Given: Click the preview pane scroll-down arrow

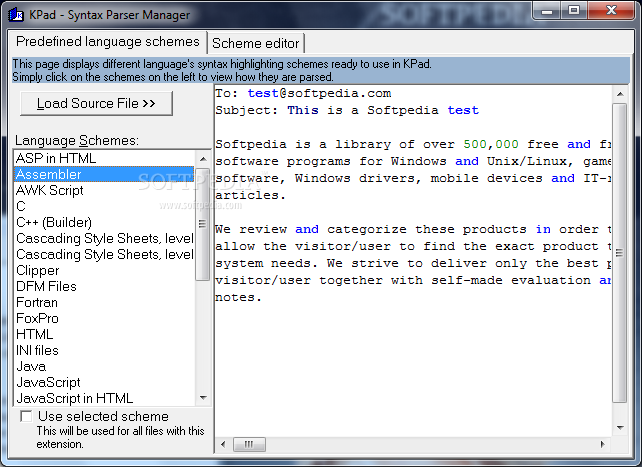Looking at the screenshot, I should [620, 428].
